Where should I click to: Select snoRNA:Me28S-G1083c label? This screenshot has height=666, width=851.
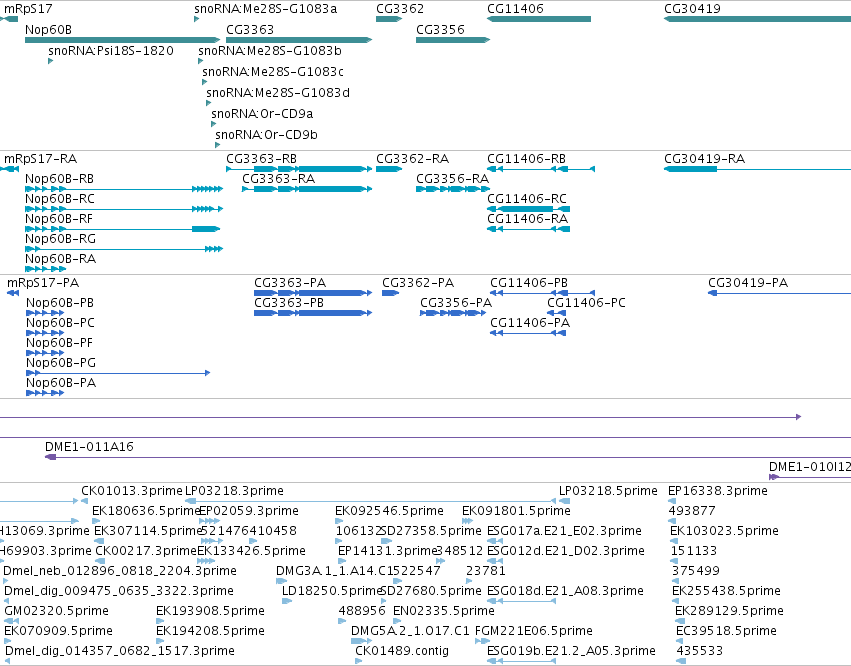click(273, 72)
